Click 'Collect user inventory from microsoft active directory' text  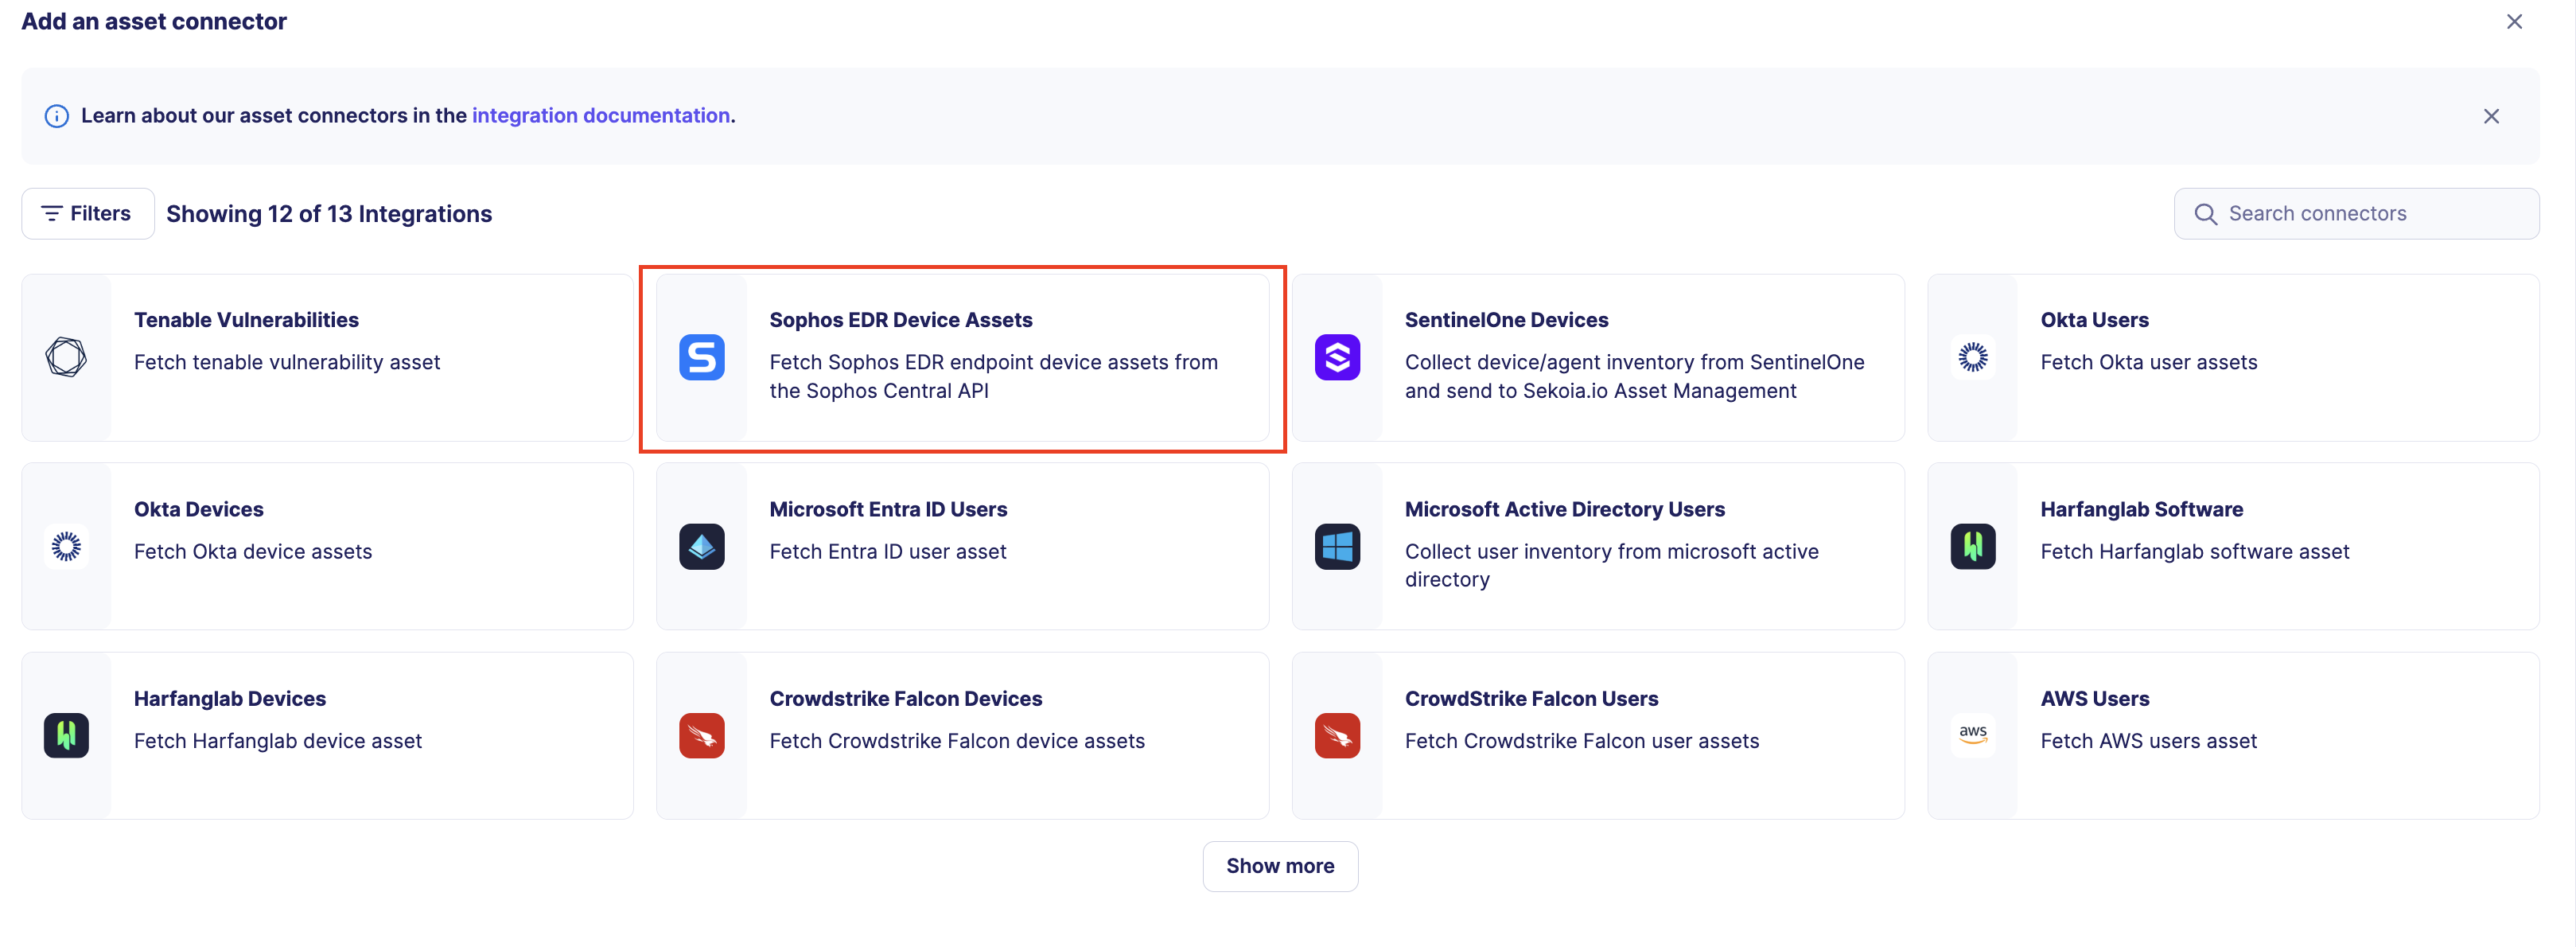click(x=1611, y=565)
